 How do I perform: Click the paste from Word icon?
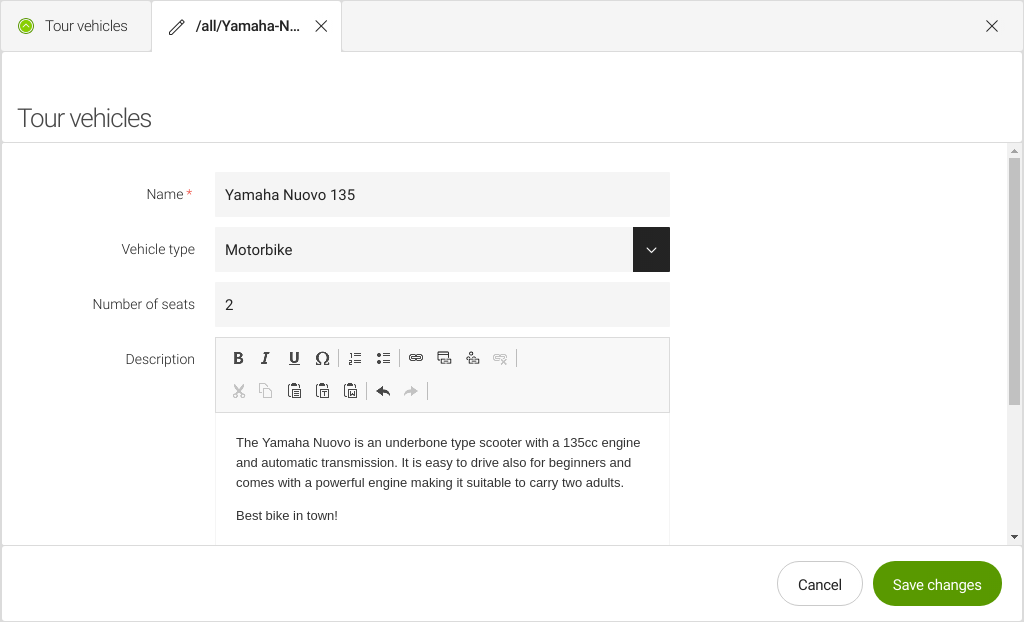pyautogui.click(x=350, y=391)
